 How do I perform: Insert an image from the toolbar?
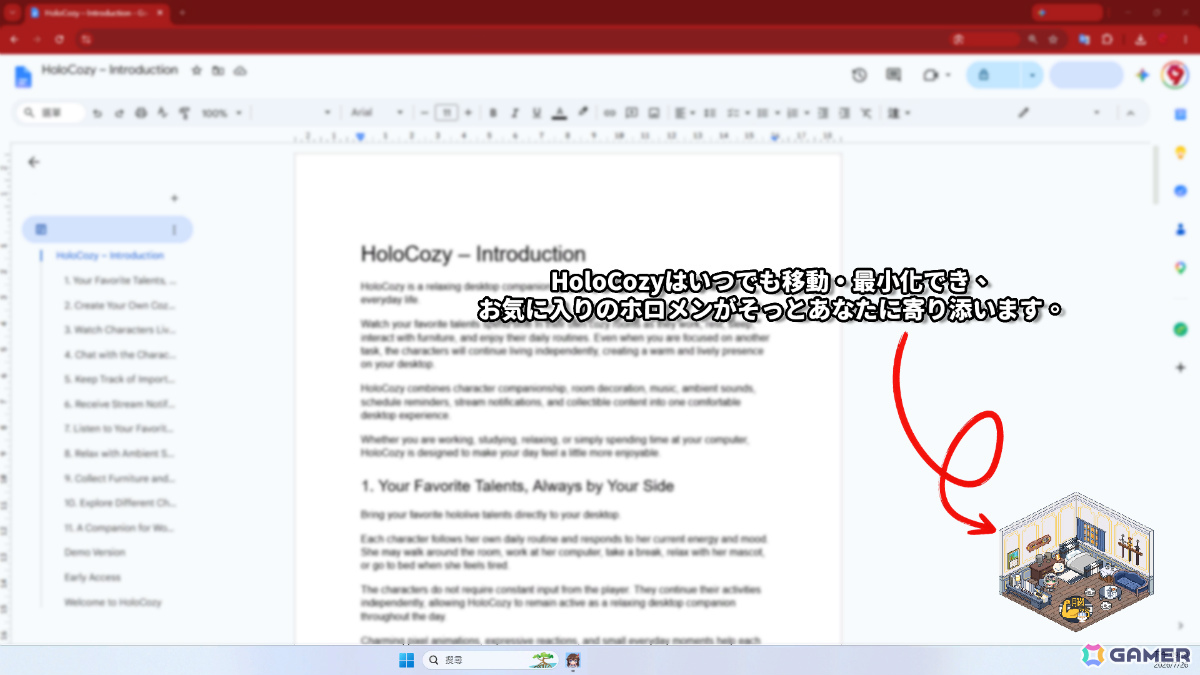point(654,113)
